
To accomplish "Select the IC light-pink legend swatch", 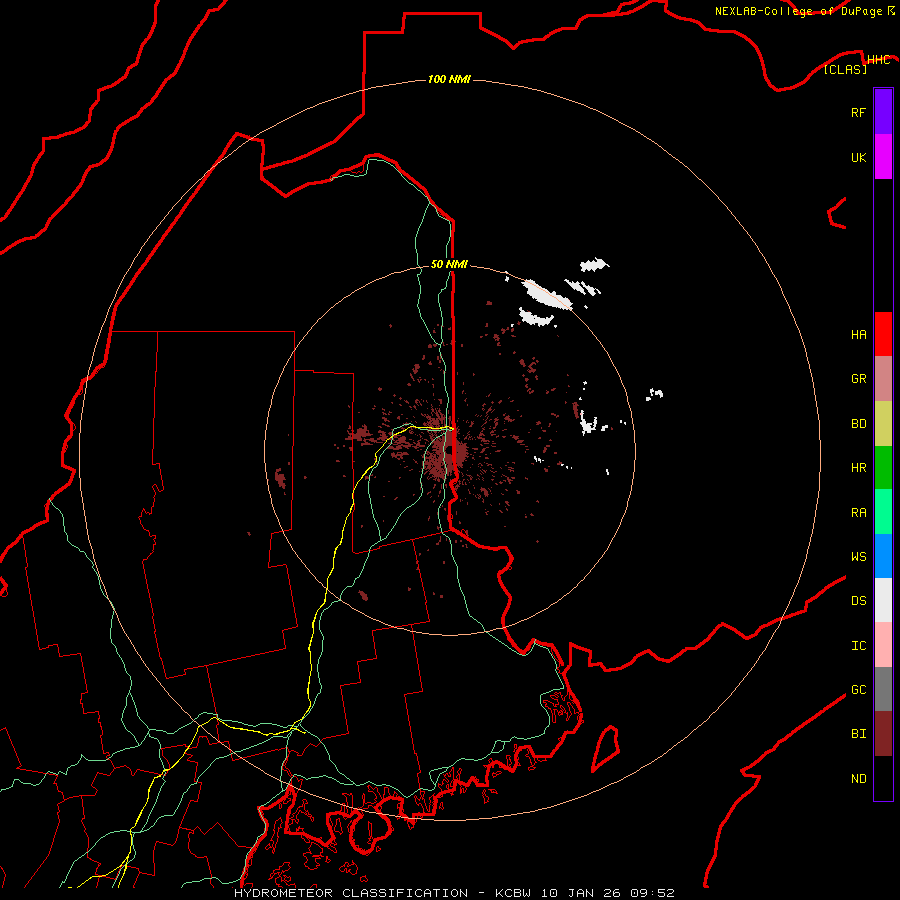I will click(x=883, y=645).
